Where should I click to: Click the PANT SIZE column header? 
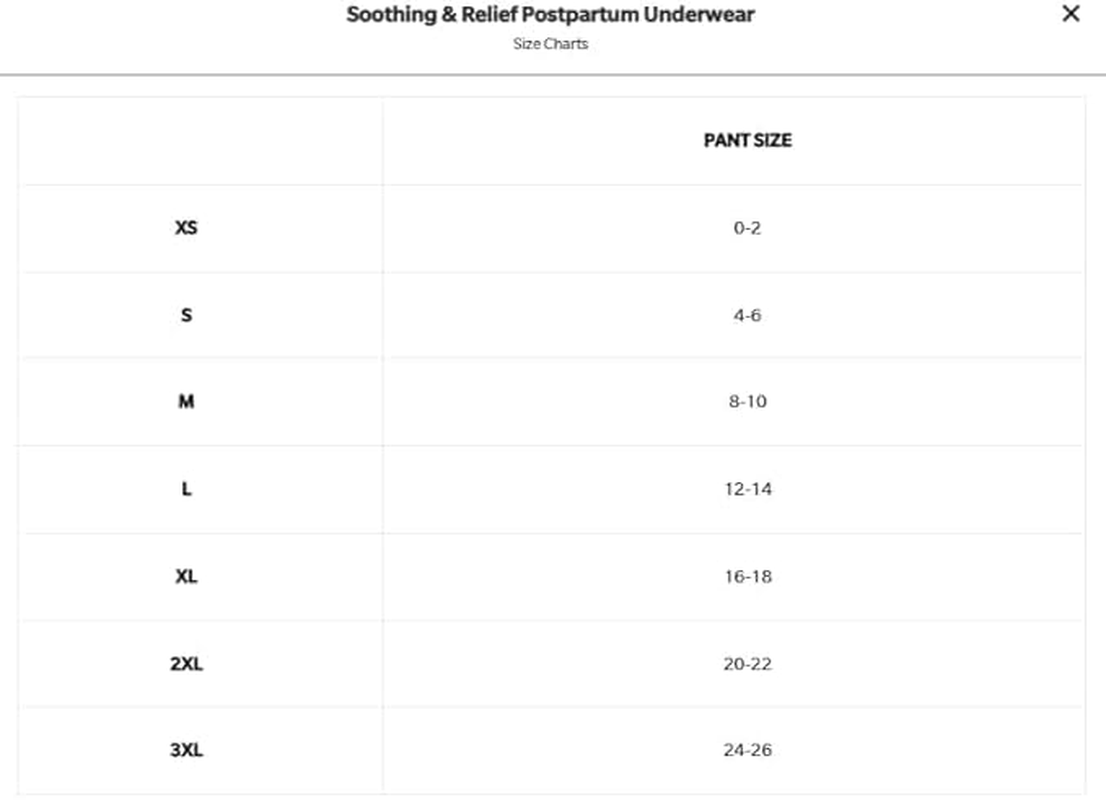click(x=747, y=141)
